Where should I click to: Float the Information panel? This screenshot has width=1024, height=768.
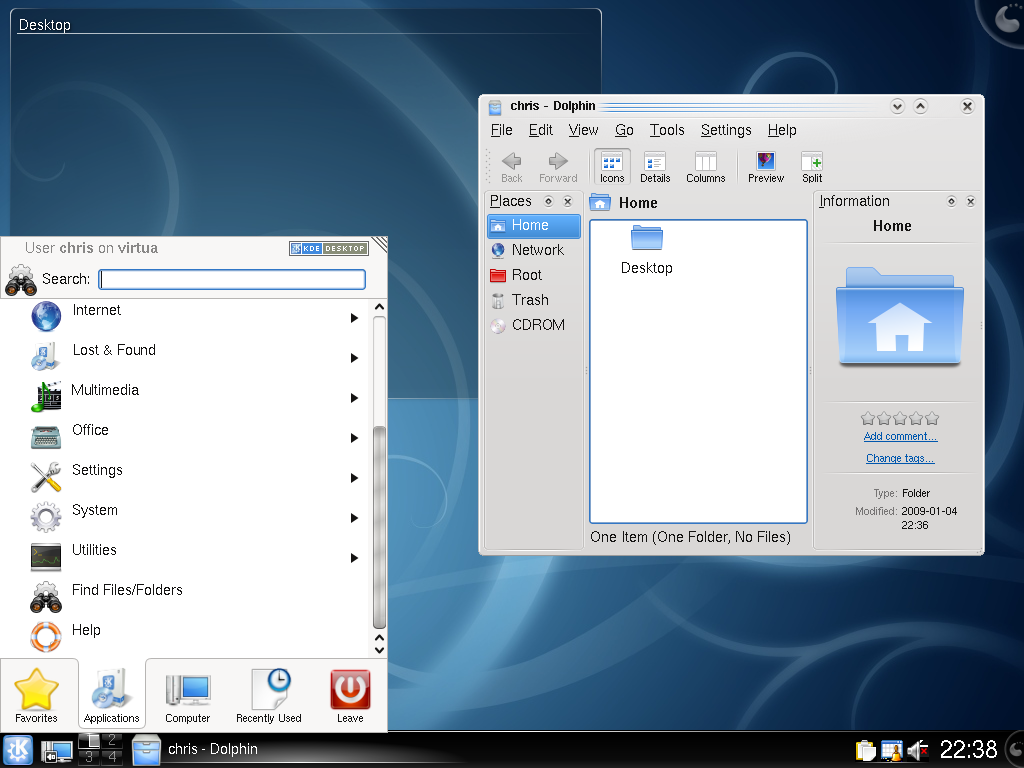coord(952,201)
